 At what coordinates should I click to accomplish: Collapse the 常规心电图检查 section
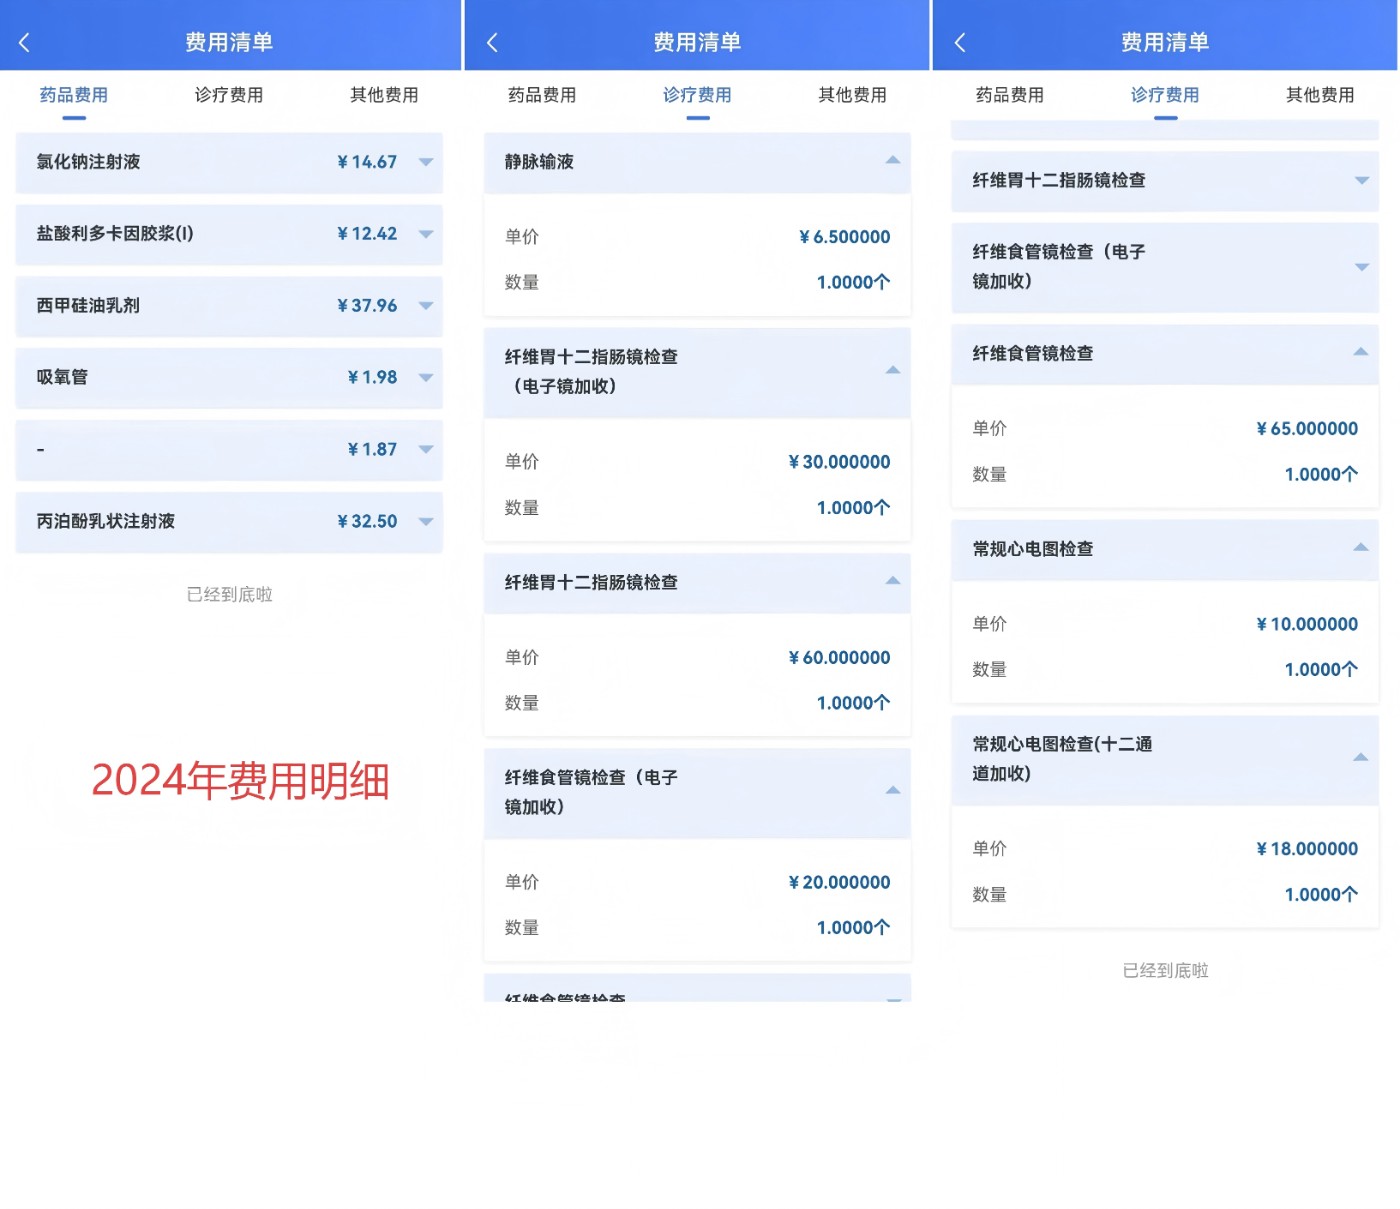click(1360, 548)
